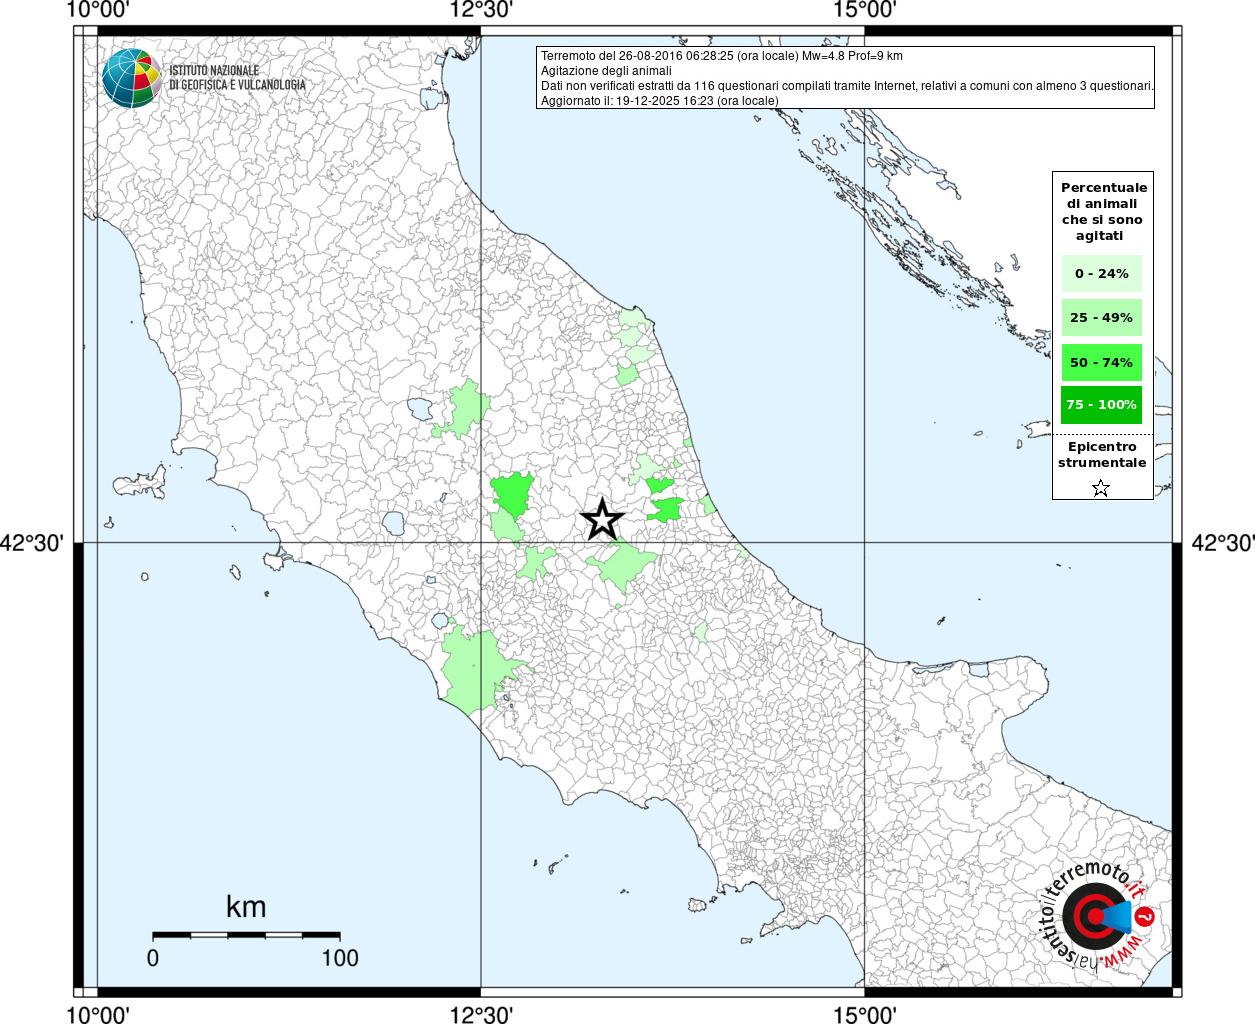Click the 12°30' longitude label at top
The height and width of the screenshot is (1024, 1255).
481,10
